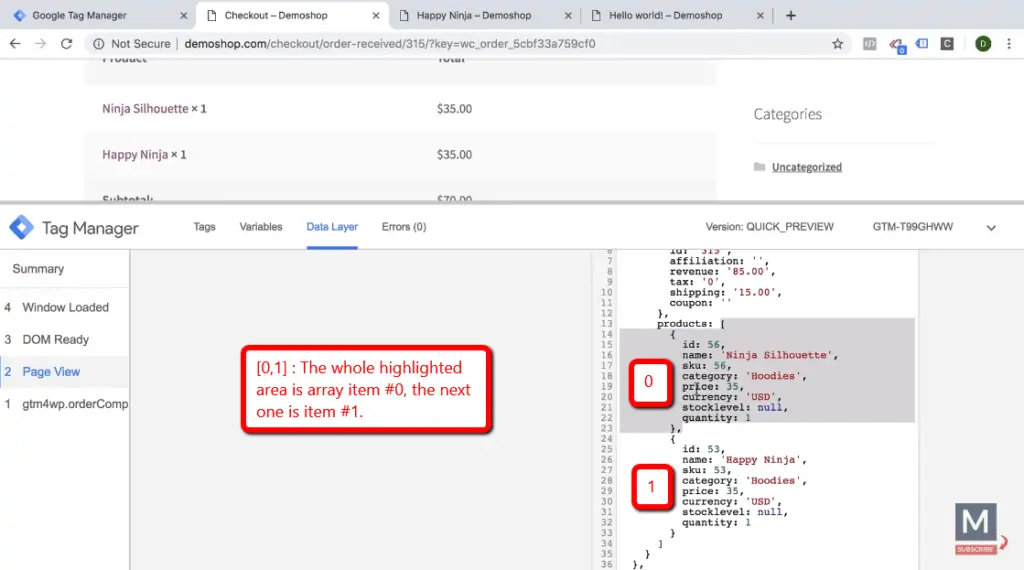
Task: Click the Not Secure site info icon
Action: point(97,44)
